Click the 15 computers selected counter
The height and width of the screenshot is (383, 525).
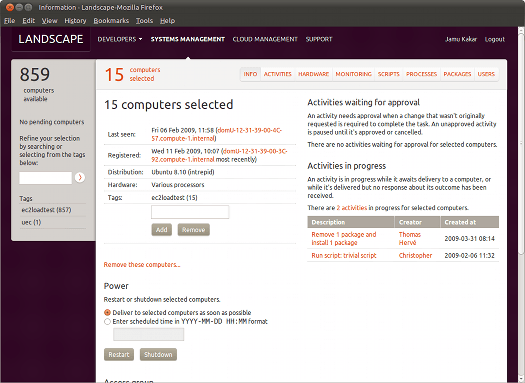(x=133, y=74)
